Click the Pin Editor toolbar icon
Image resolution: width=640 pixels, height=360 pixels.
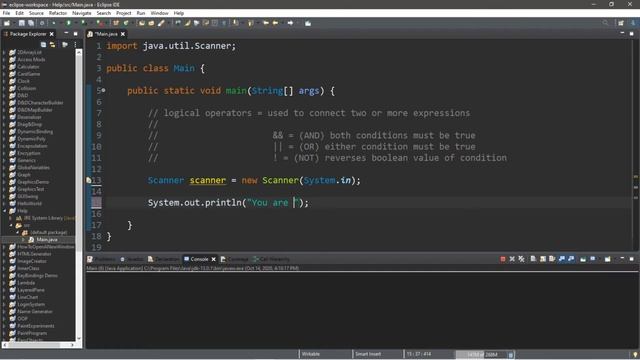[308, 23]
